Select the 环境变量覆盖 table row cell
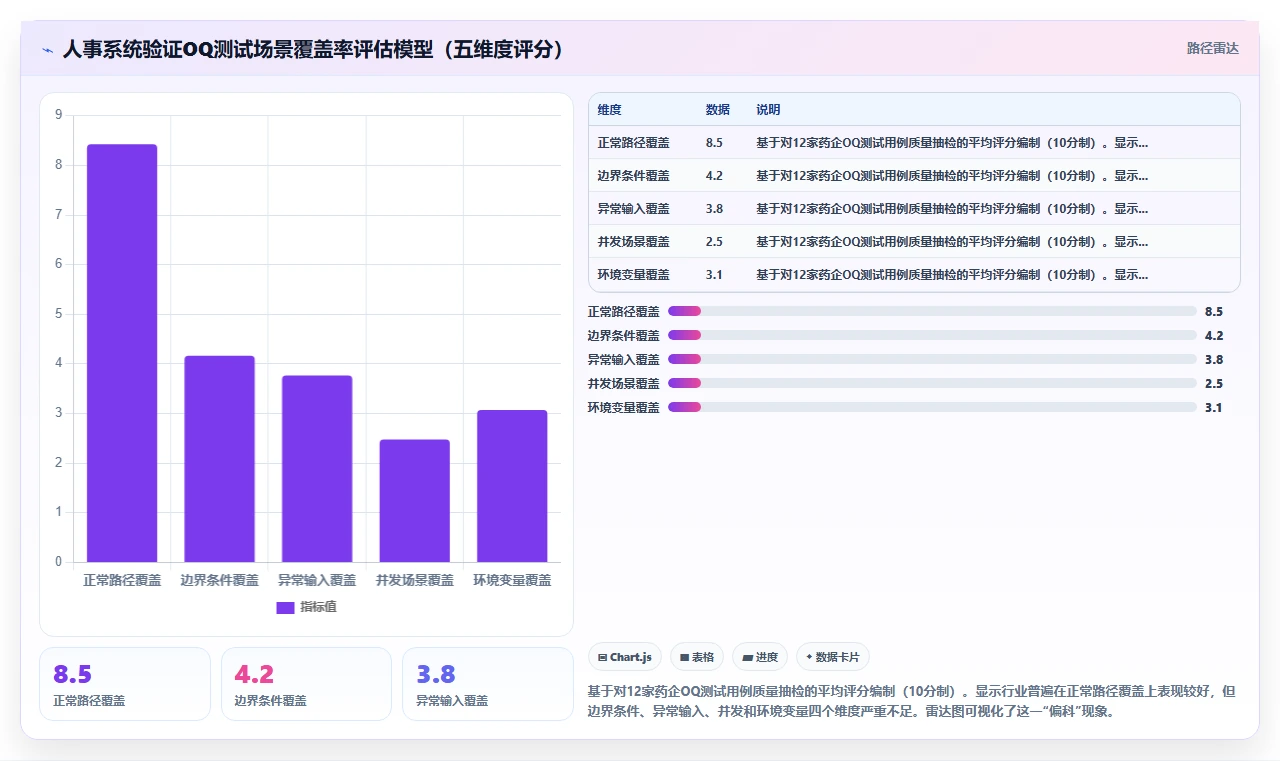The image size is (1280, 761). coord(634,275)
